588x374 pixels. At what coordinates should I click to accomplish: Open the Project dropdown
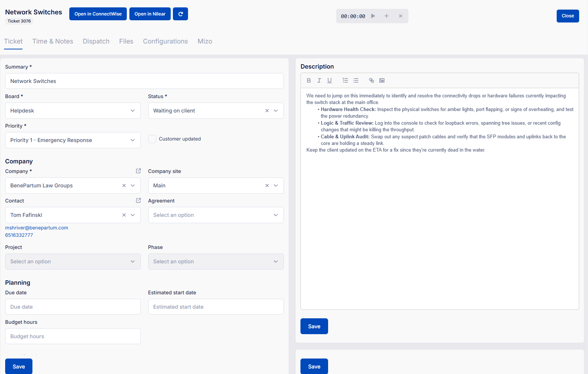point(73,261)
